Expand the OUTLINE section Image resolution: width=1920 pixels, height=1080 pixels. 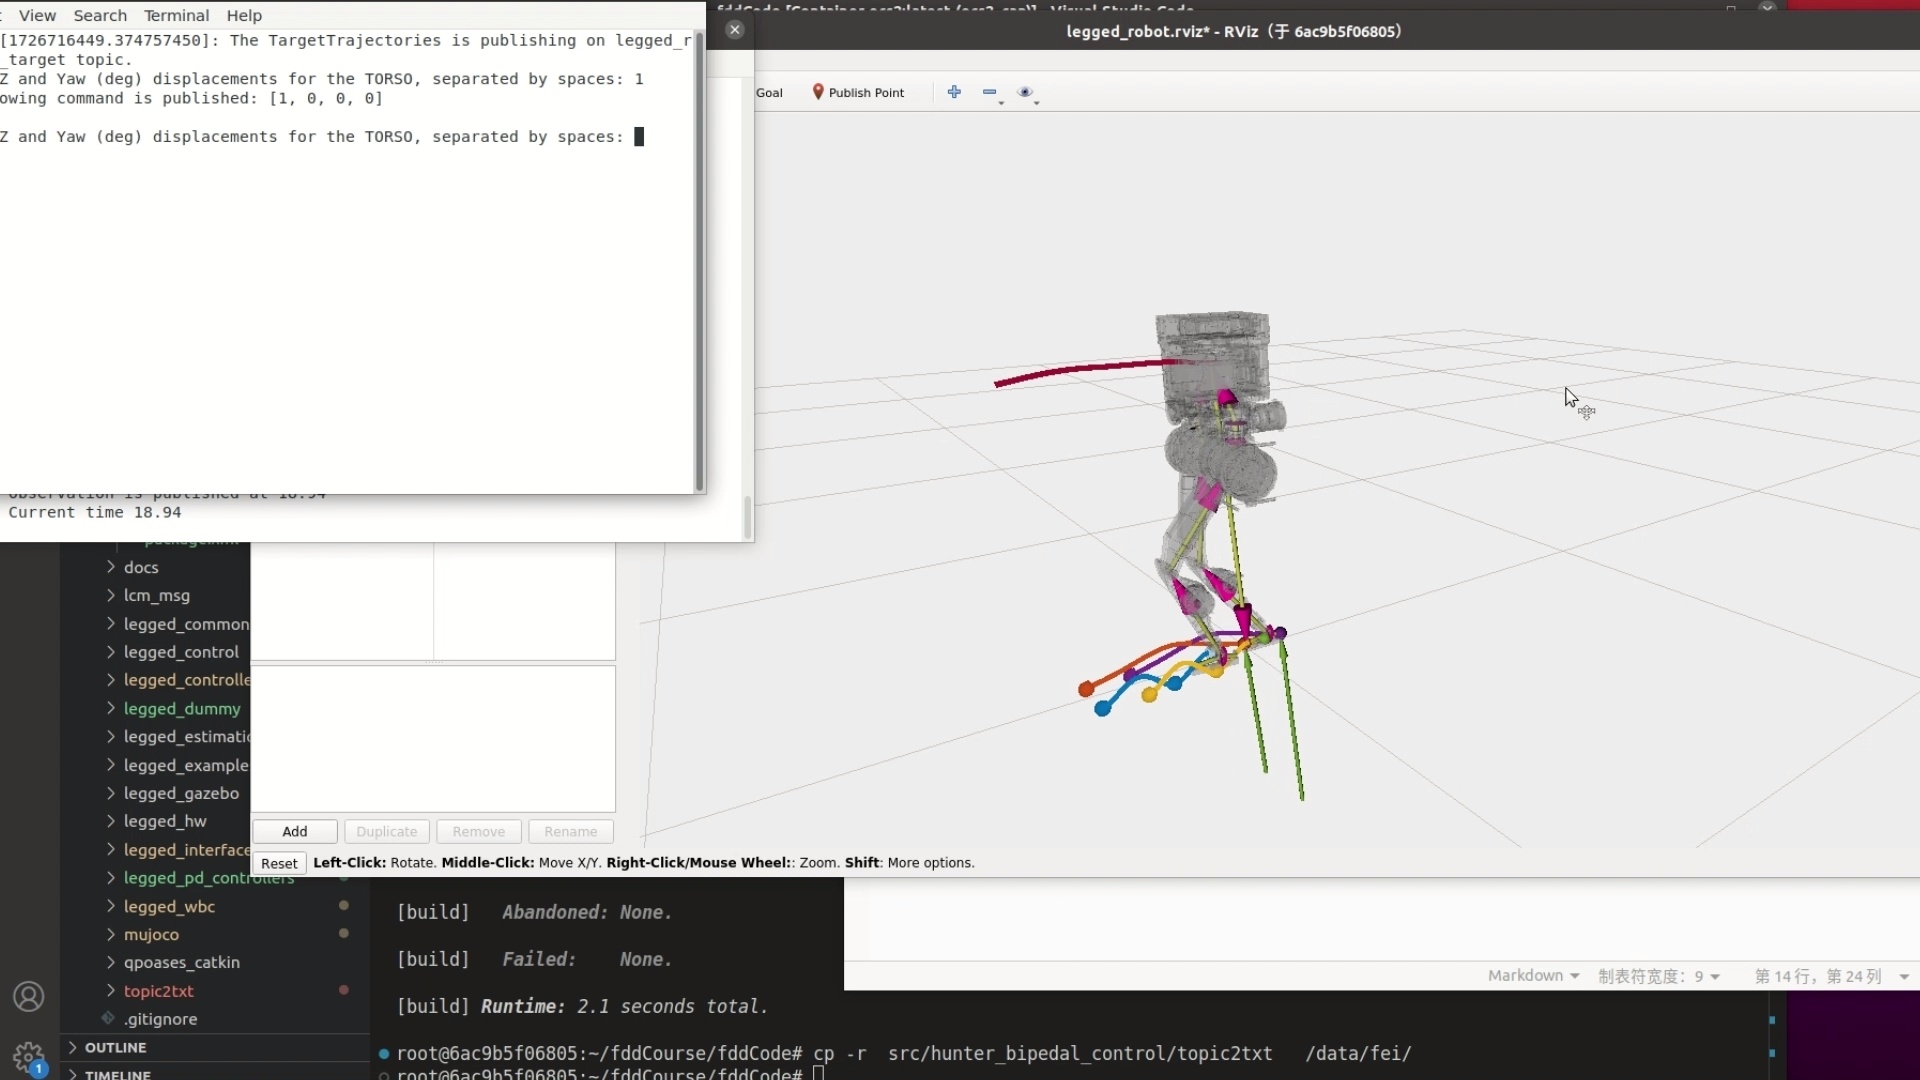pyautogui.click(x=115, y=1047)
